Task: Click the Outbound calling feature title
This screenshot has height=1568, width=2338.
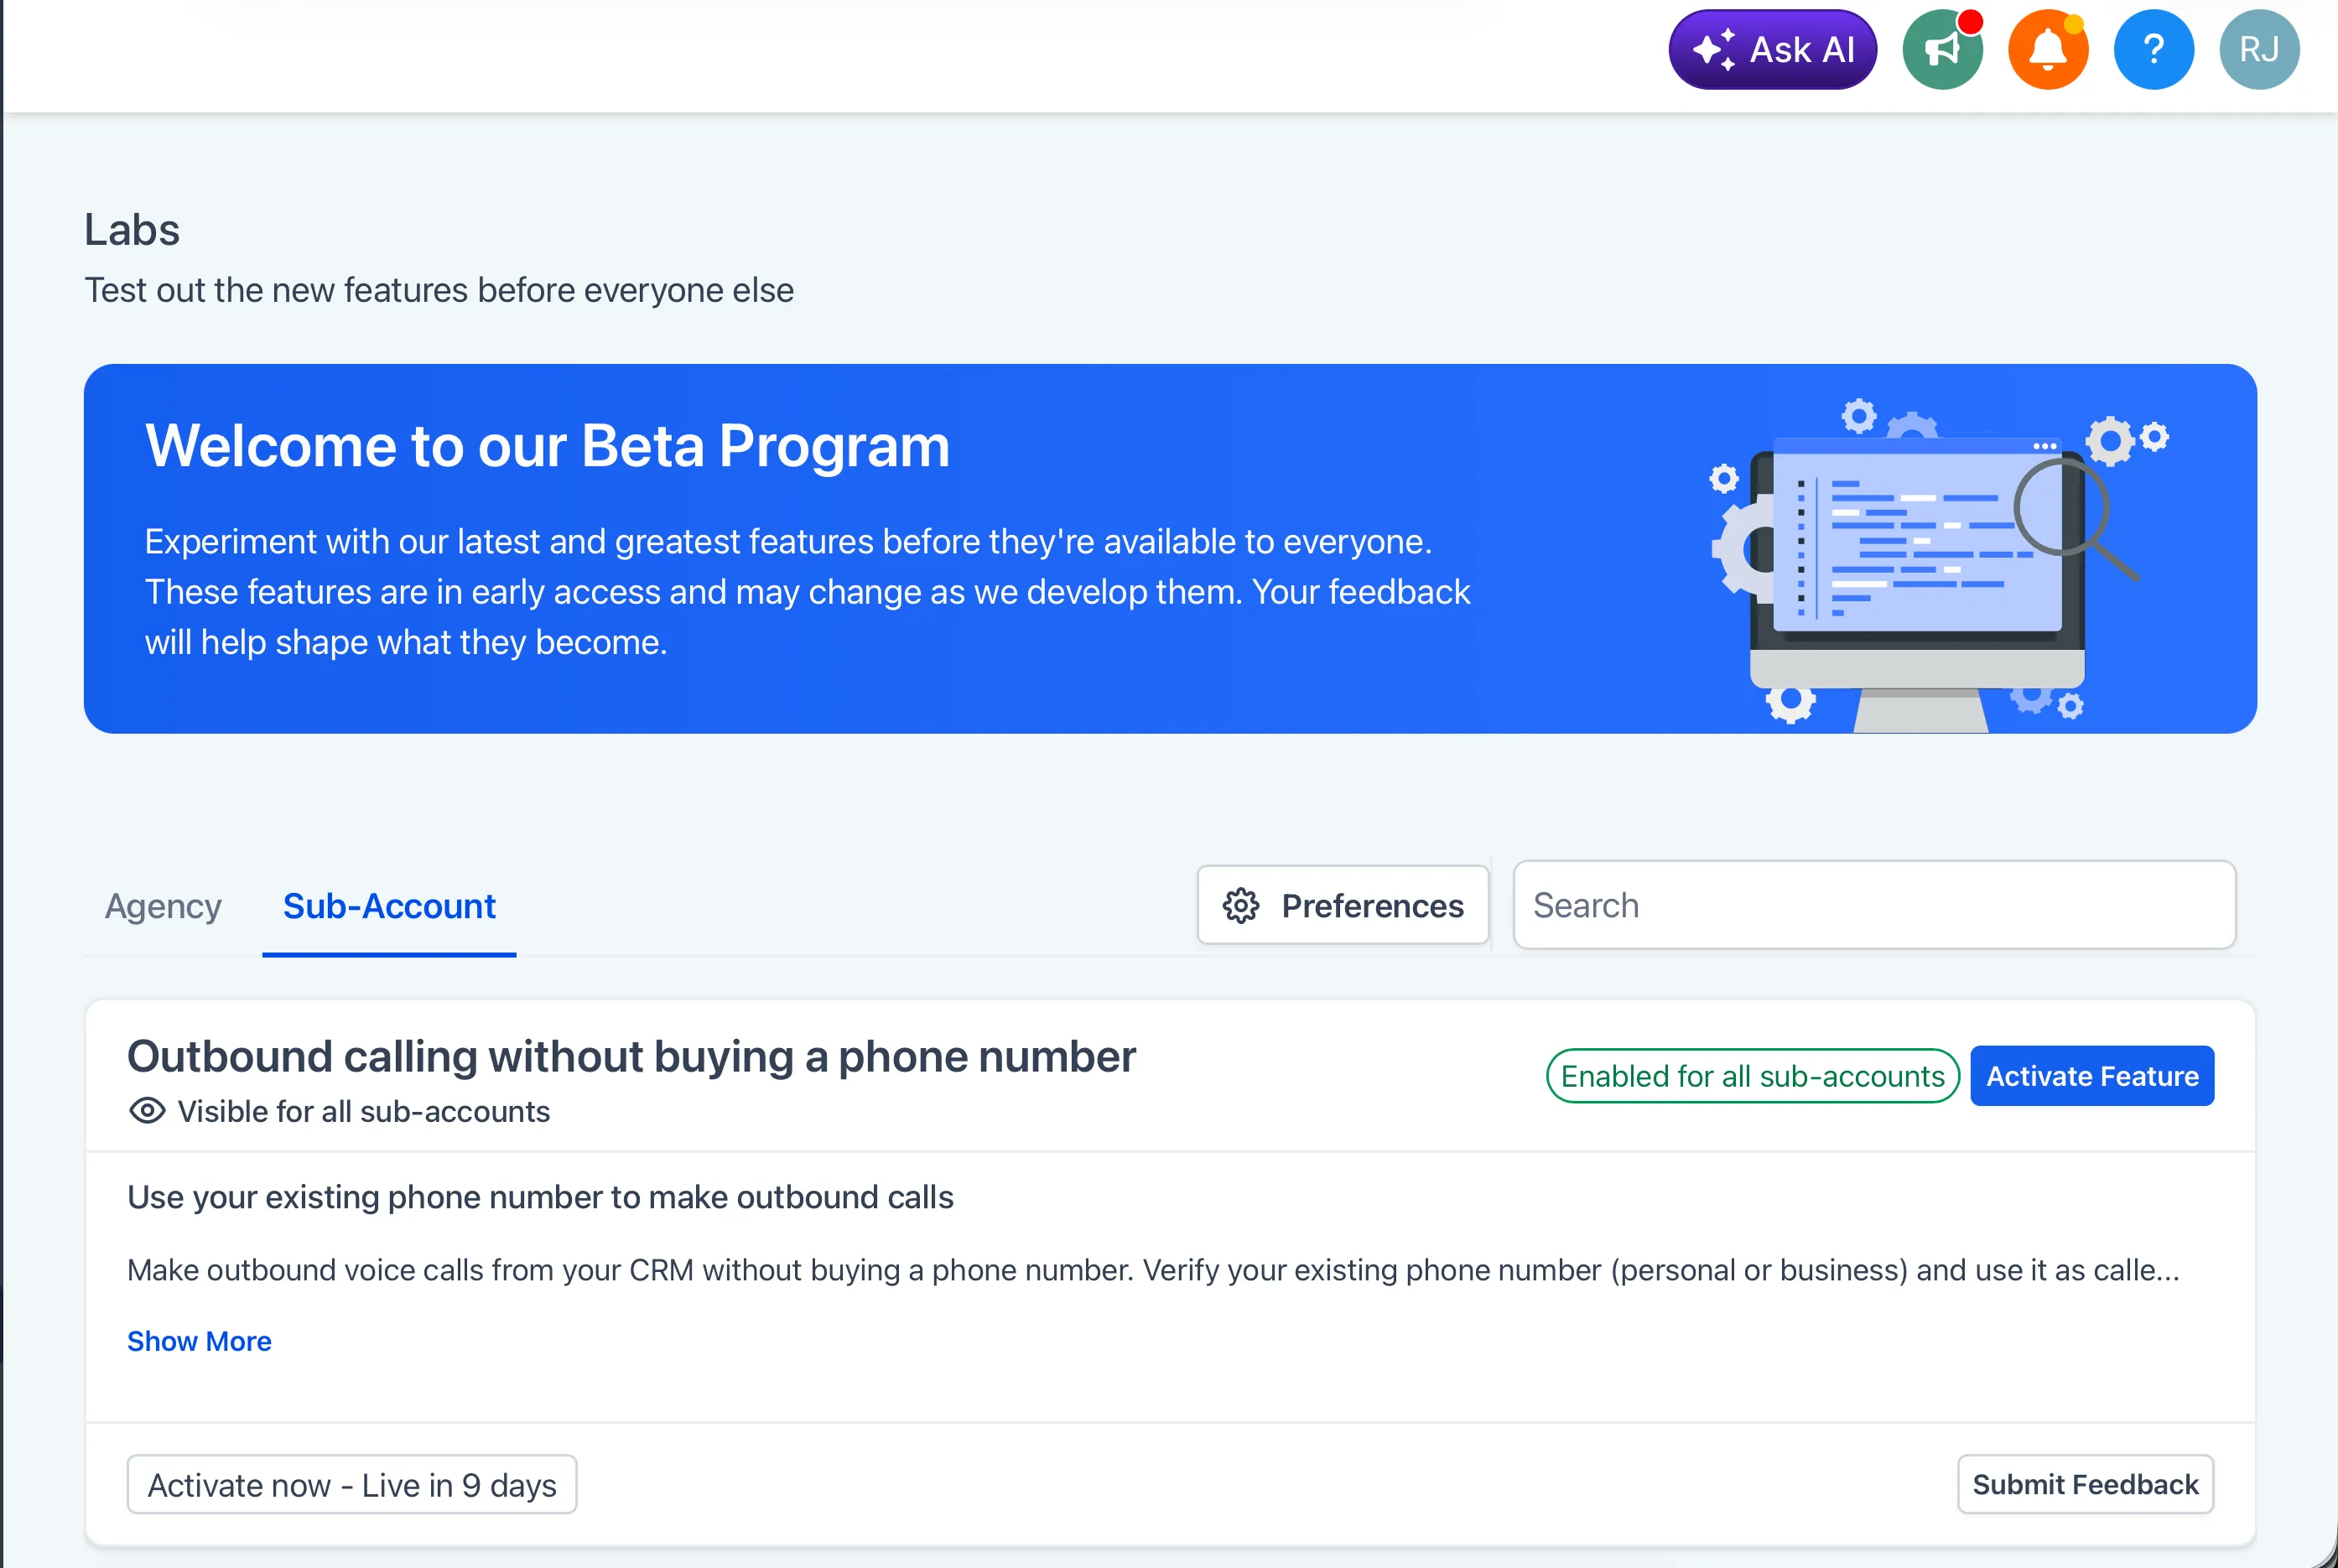Action: (631, 1057)
